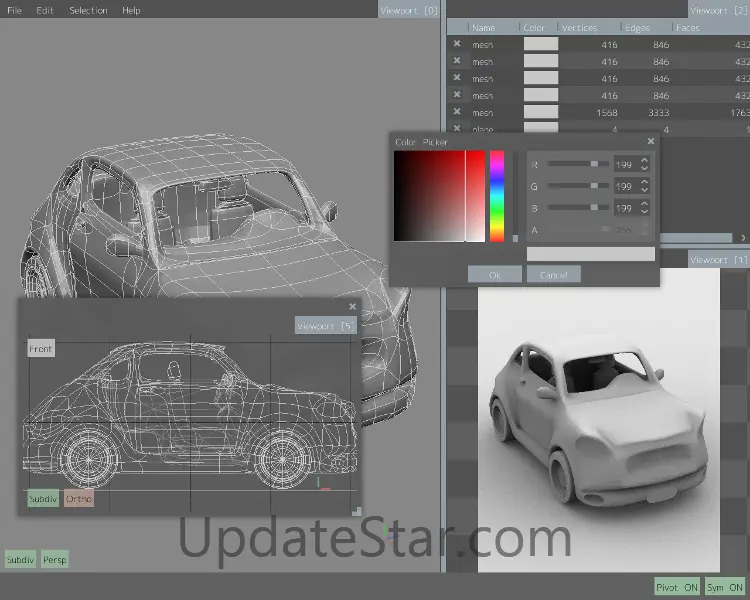Select the mesh row with 3333 edges

[598, 112]
